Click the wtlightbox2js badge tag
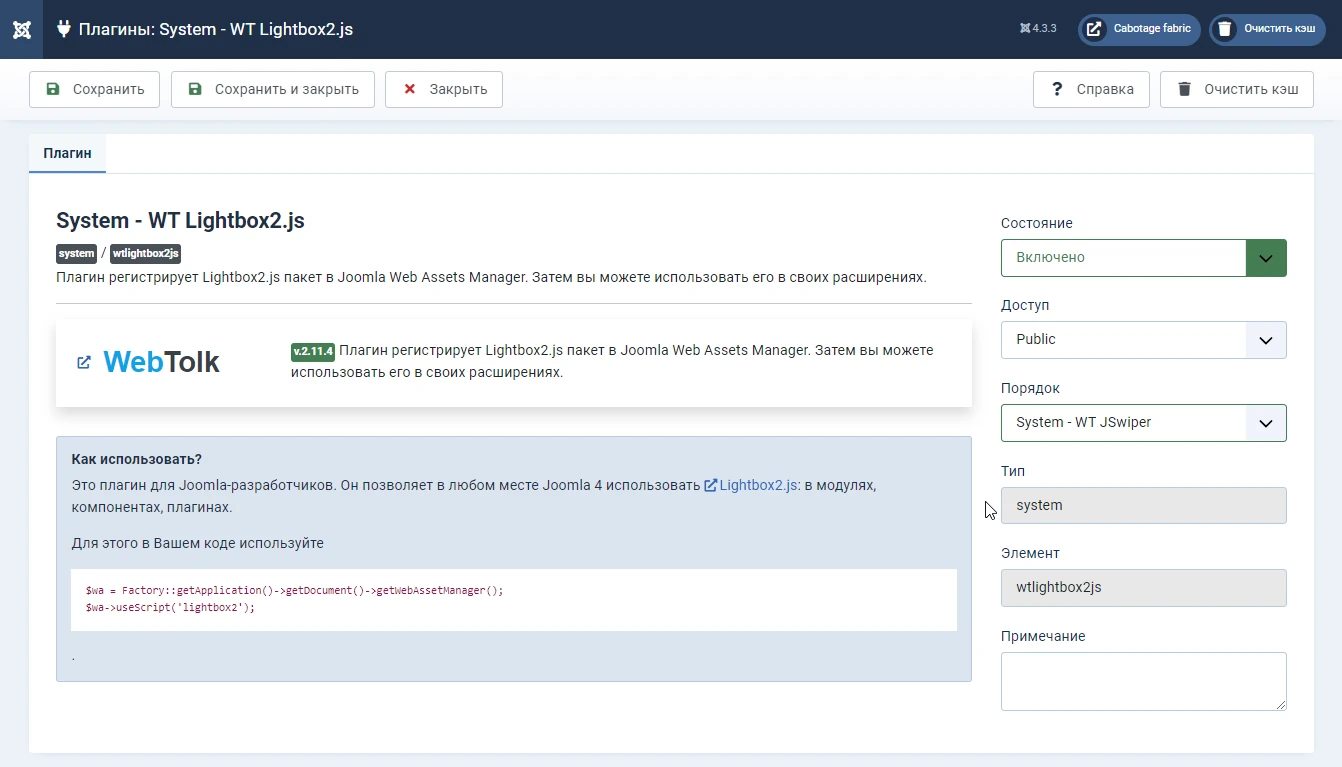Viewport: 1342px width, 767px height. coord(145,254)
